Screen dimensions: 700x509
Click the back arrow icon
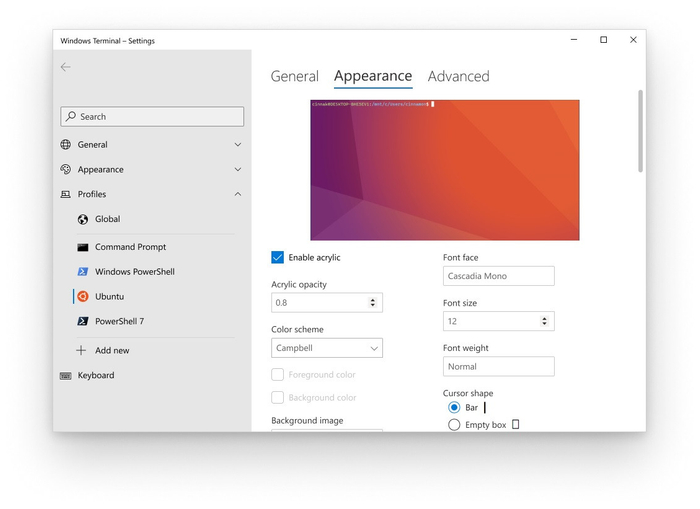66,67
